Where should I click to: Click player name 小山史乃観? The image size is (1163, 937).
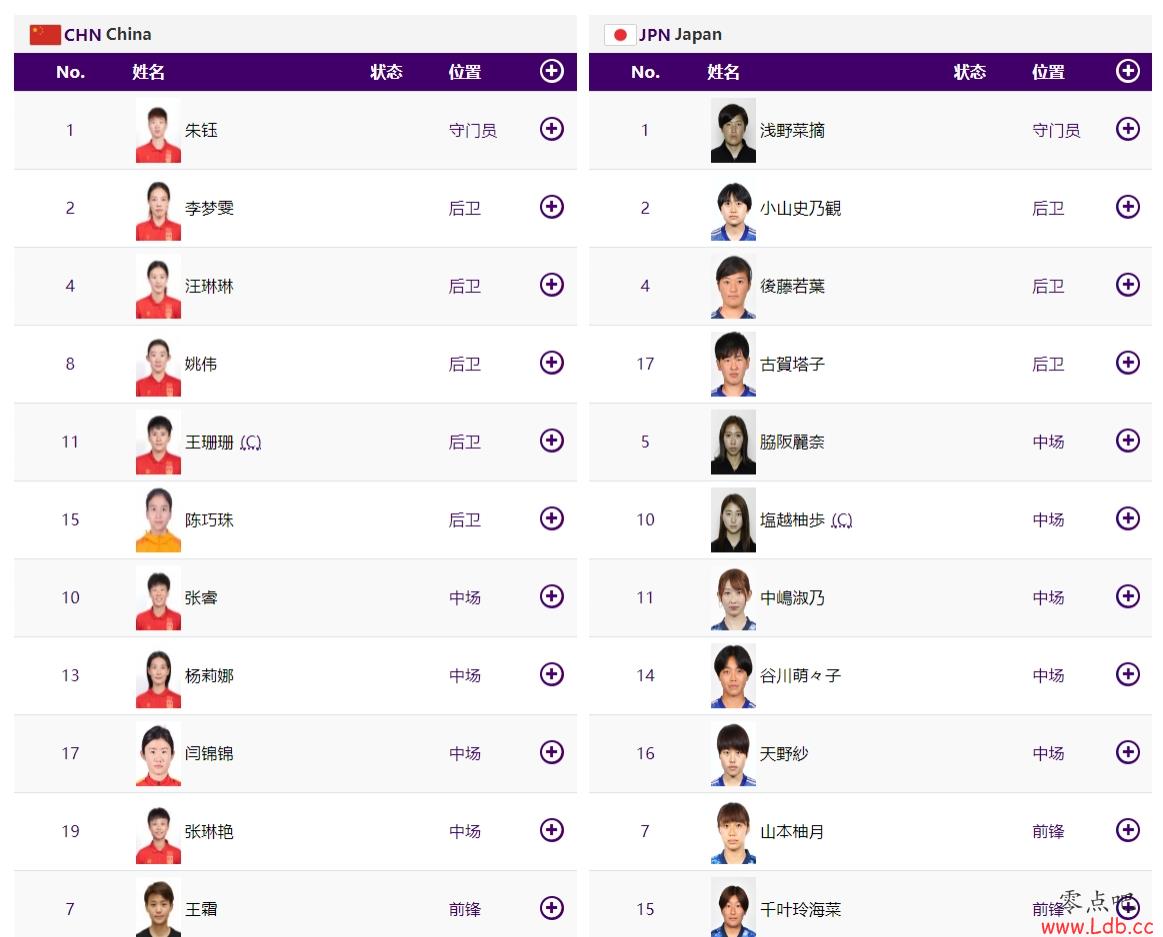[x=800, y=208]
